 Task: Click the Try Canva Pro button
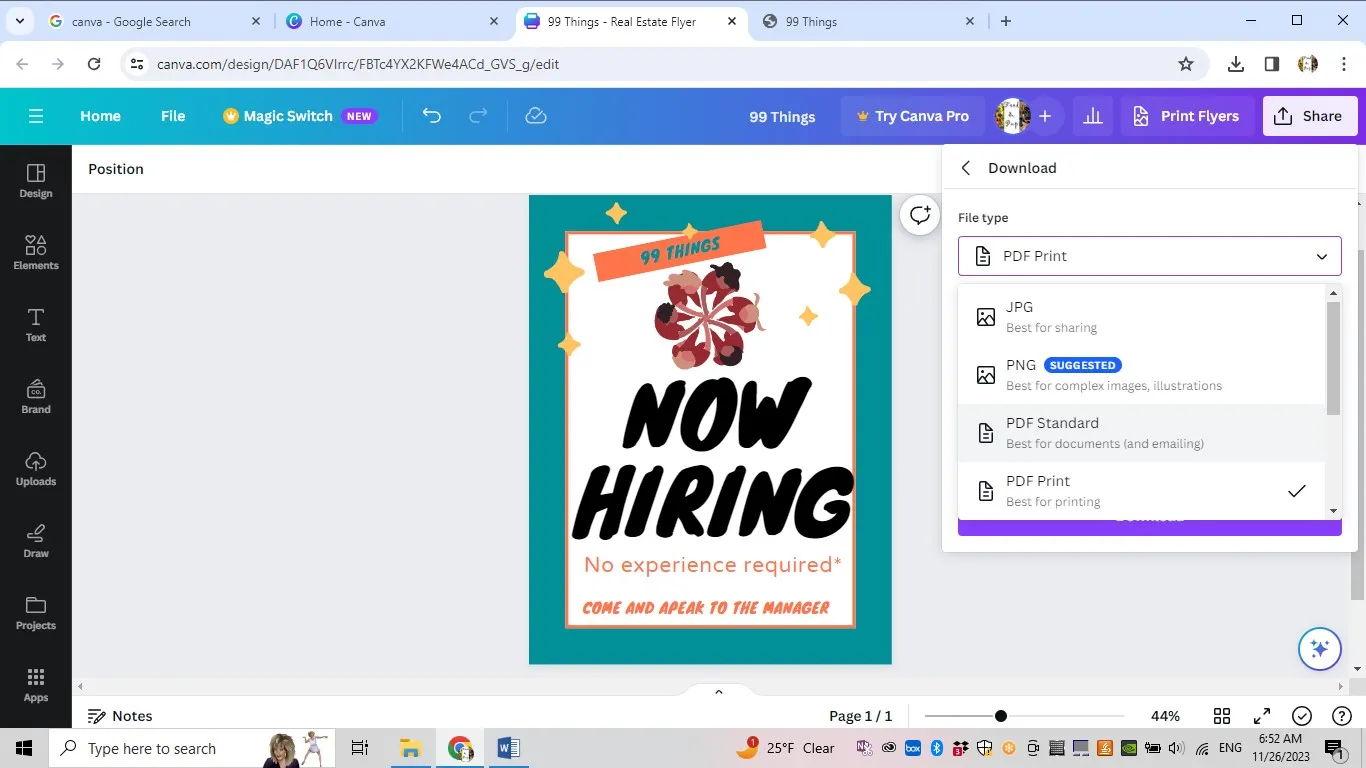pyautogui.click(x=912, y=116)
